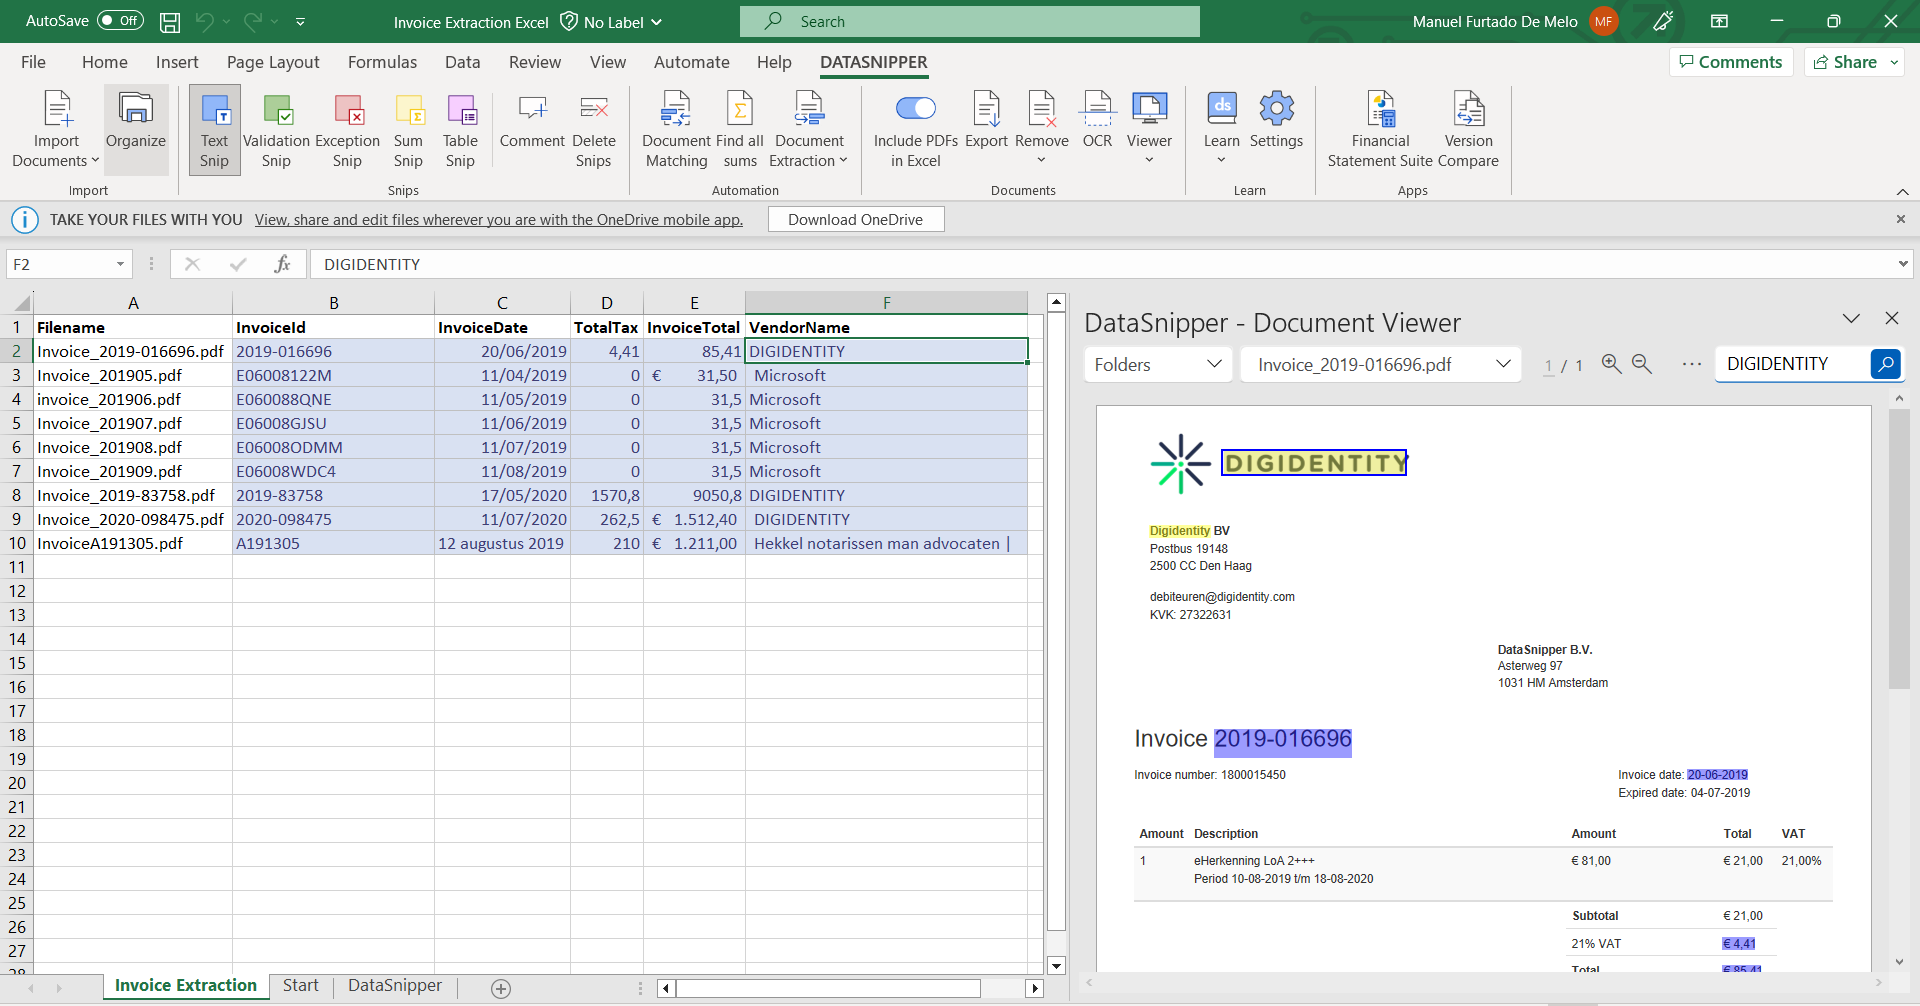Open the pen/ink drawing icon in the title bar
This screenshot has width=1920, height=1006.
(x=1663, y=21)
